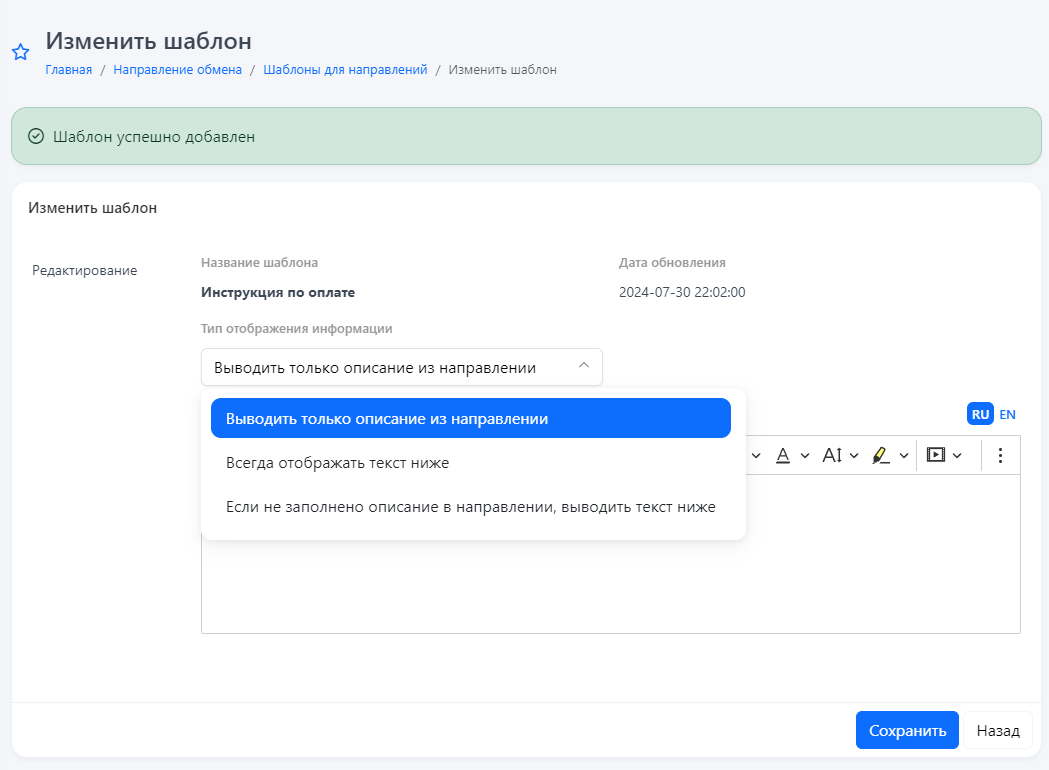Viewport: 1049px width, 770px height.
Task: Expand the insert media dropdown arrow
Action: point(957,456)
